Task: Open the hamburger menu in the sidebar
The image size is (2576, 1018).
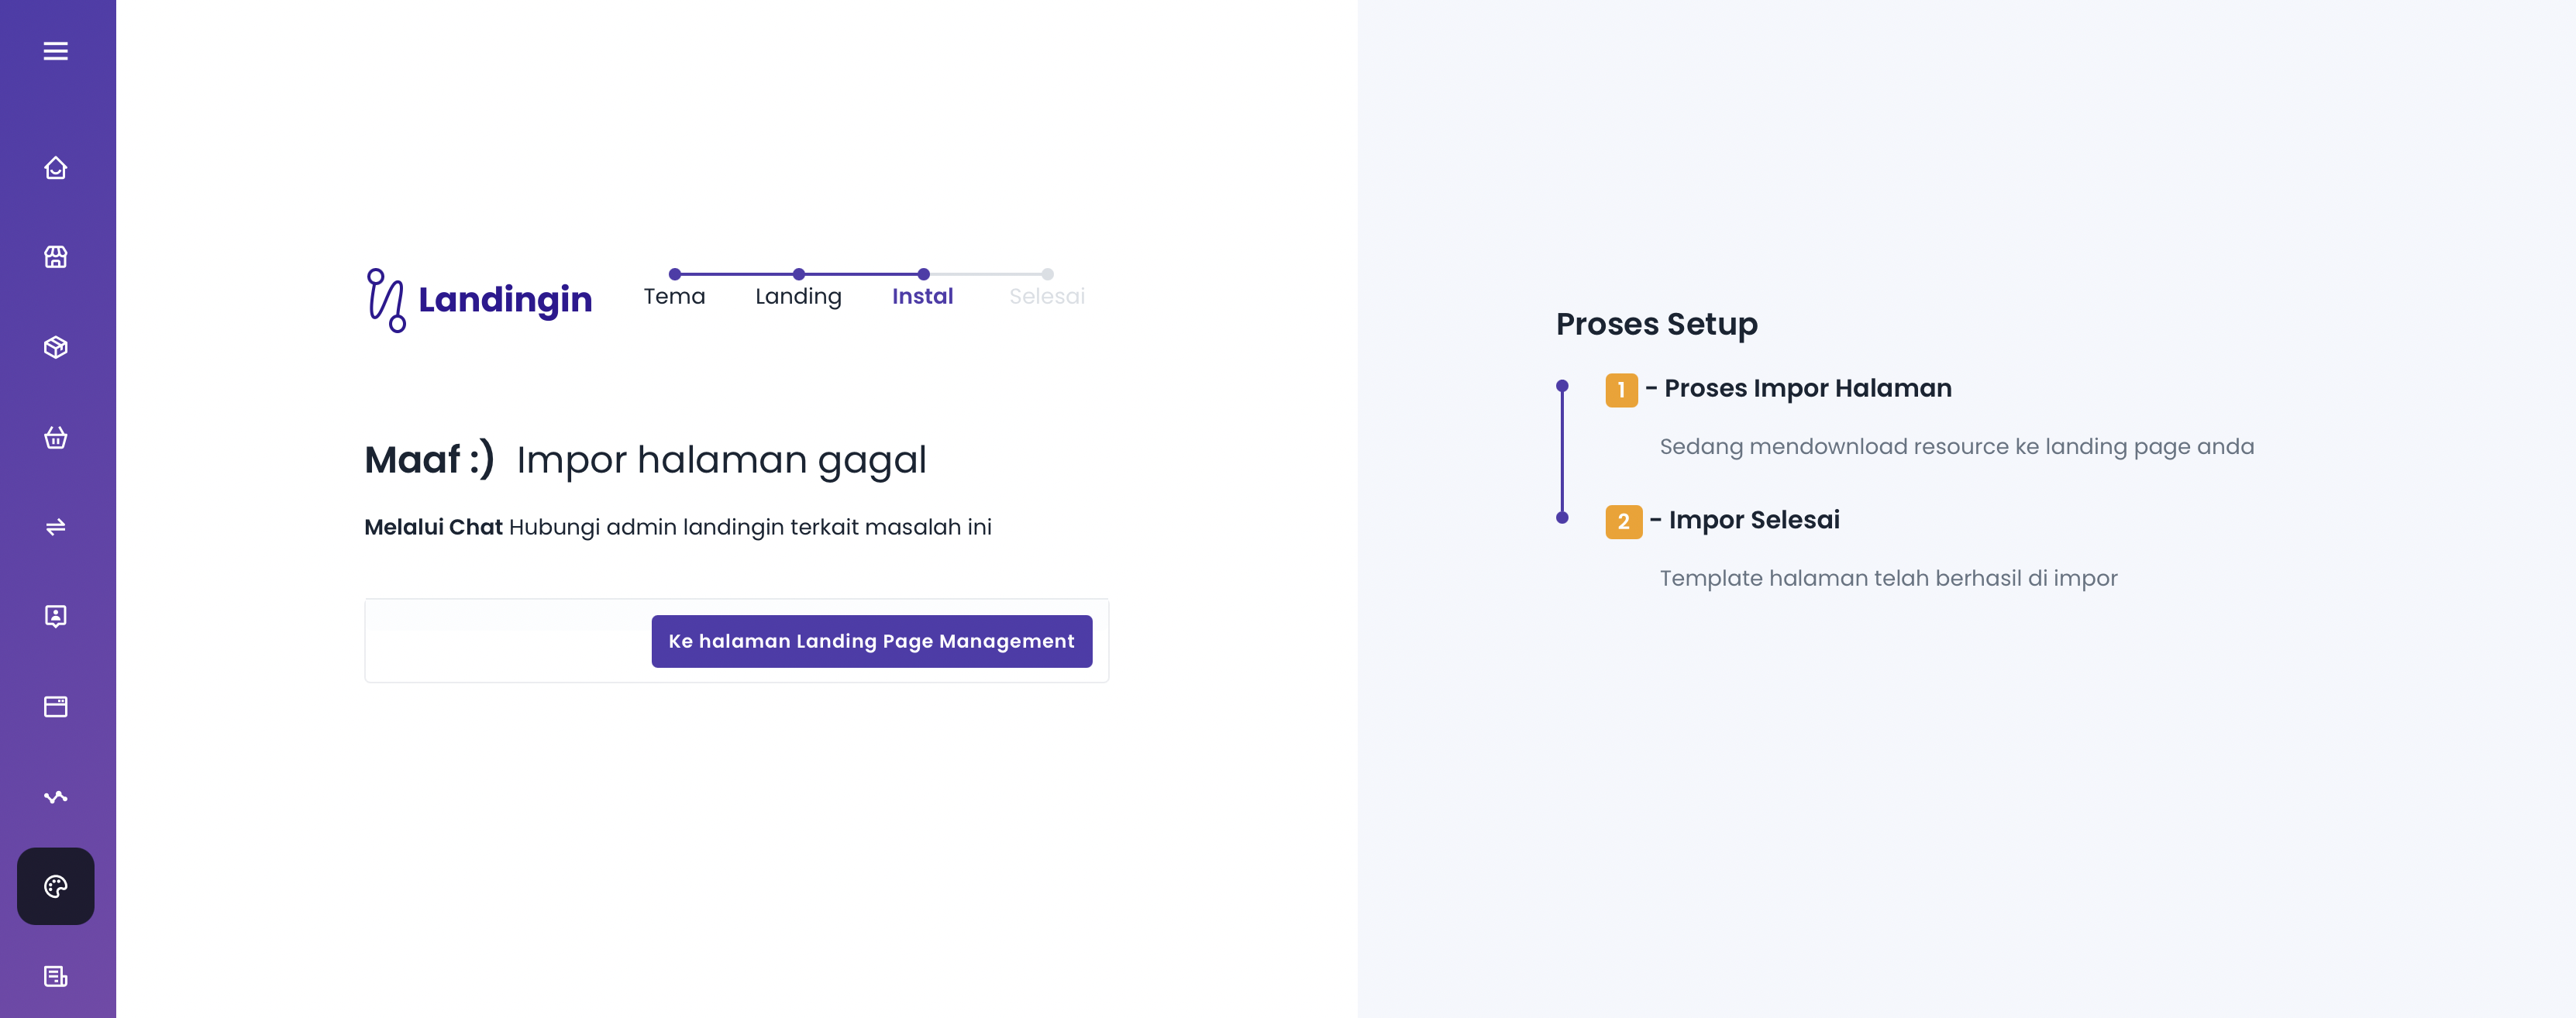Action: pos(56,51)
